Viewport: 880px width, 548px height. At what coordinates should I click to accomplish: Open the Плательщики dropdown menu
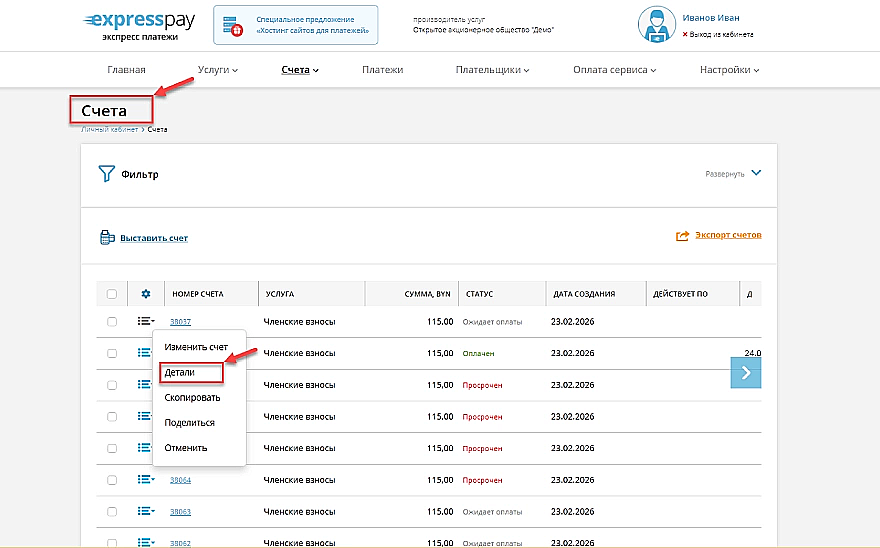491,70
